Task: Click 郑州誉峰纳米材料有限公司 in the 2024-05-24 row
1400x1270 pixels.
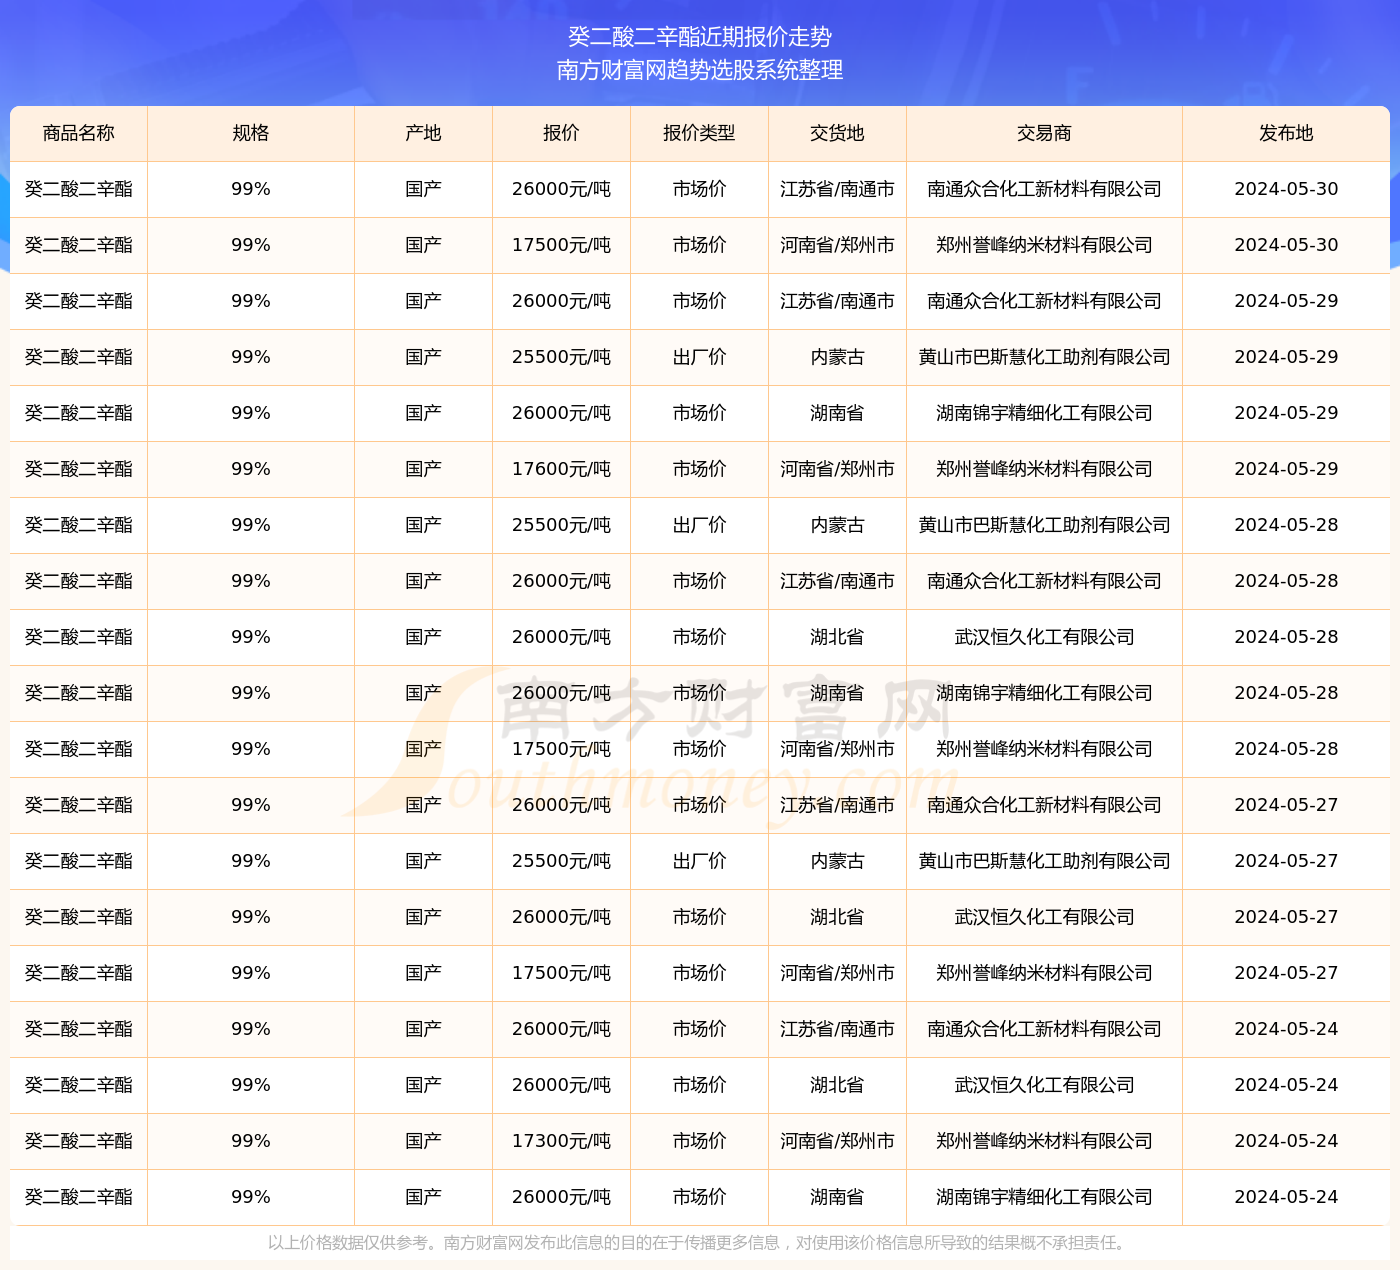Action: coord(1044,1141)
